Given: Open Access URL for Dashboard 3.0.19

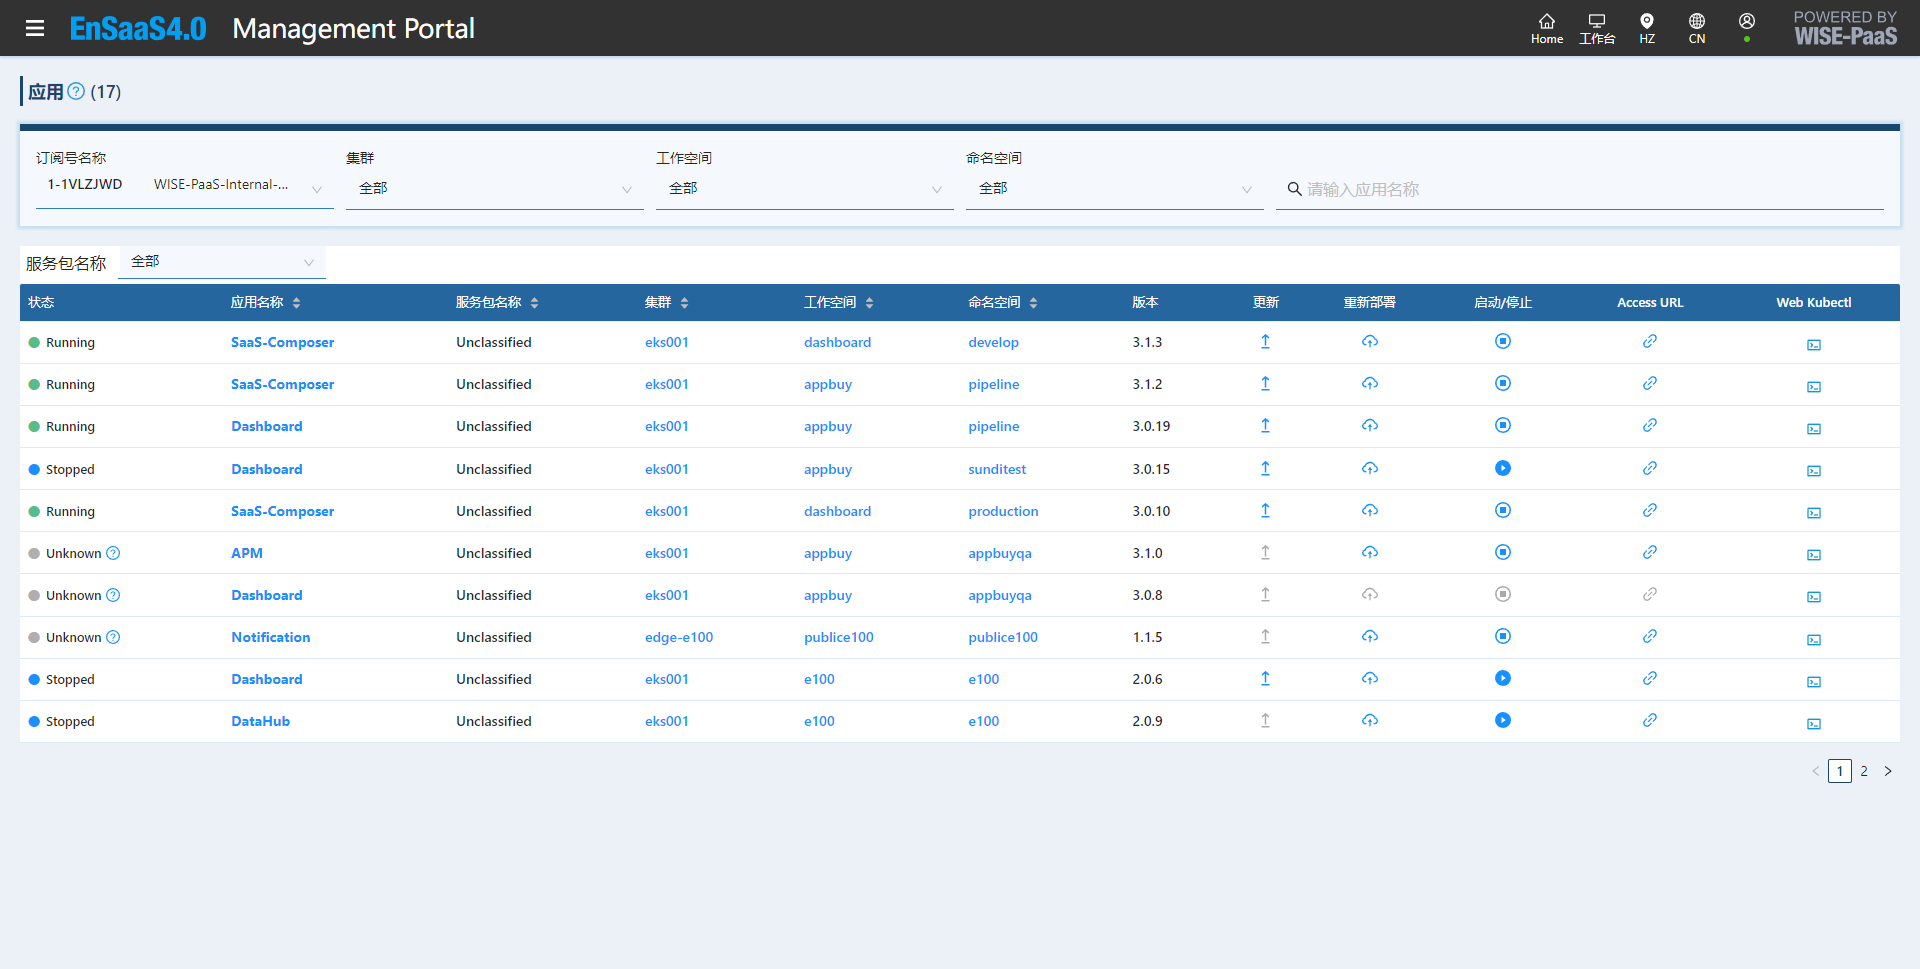Looking at the screenshot, I should [x=1650, y=426].
